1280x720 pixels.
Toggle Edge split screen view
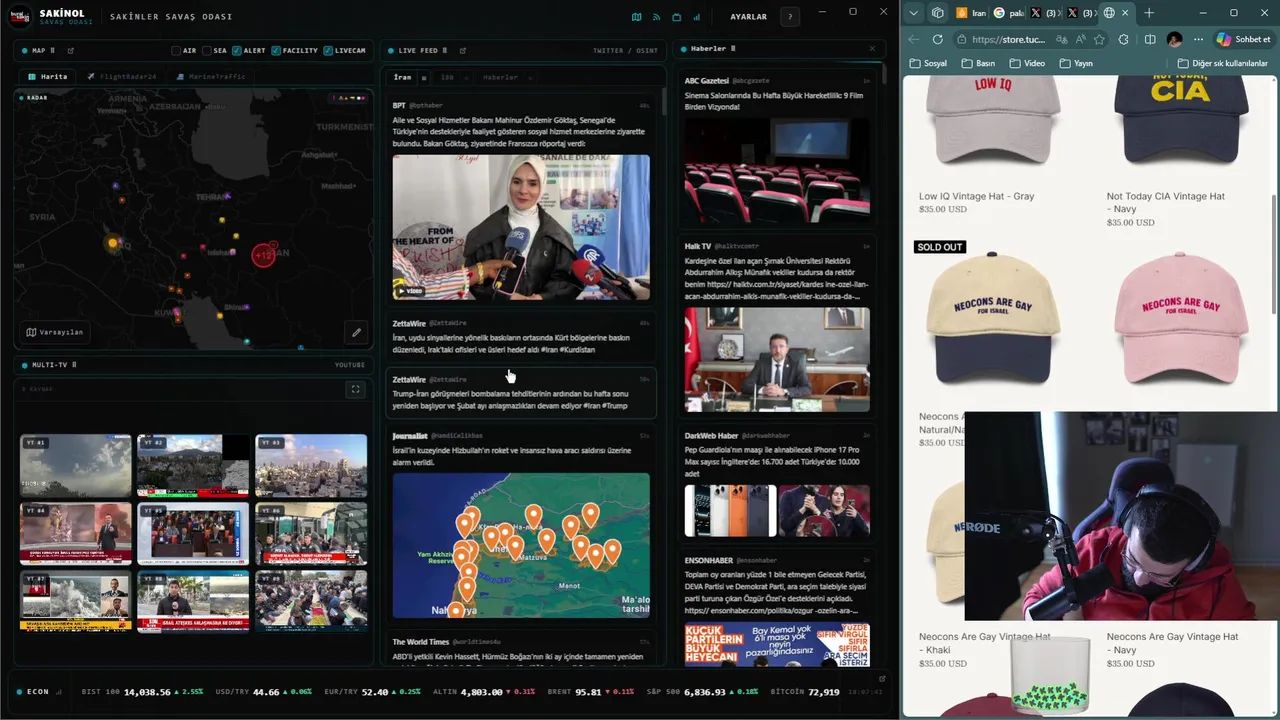(x=1149, y=39)
